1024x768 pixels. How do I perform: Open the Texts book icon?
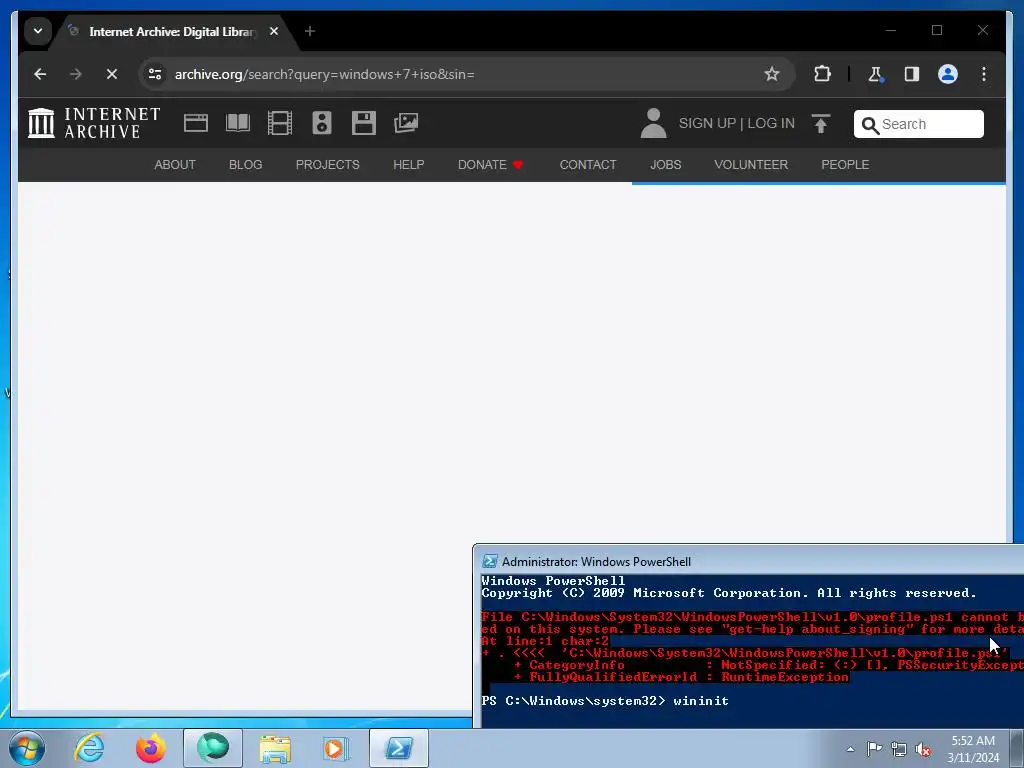238,123
